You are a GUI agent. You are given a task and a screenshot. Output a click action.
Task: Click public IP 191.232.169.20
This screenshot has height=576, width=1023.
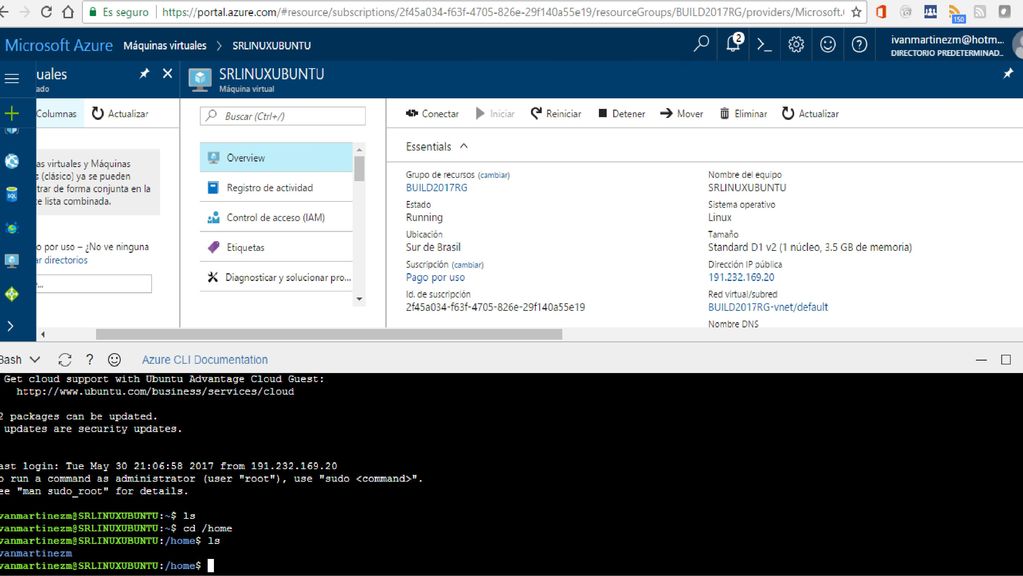pos(741,277)
